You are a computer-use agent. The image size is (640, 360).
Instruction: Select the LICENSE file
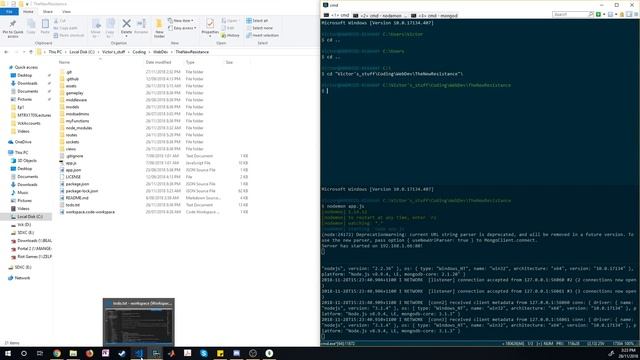73,177
